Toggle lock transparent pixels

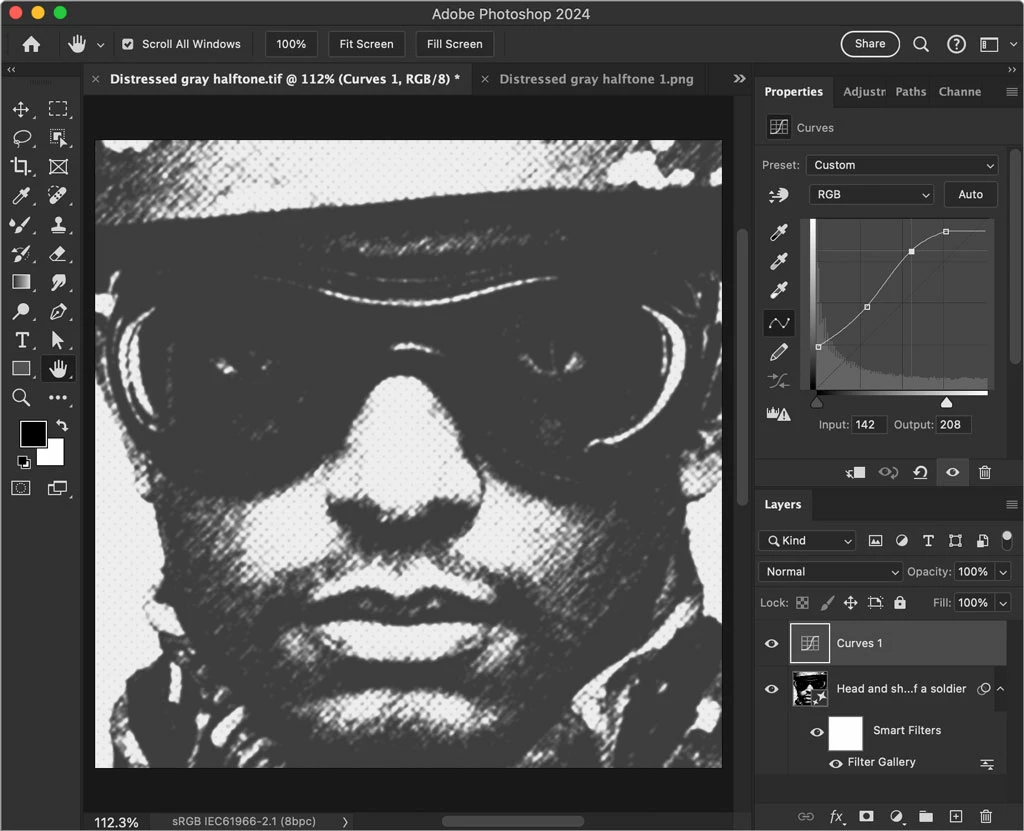pyautogui.click(x=802, y=603)
